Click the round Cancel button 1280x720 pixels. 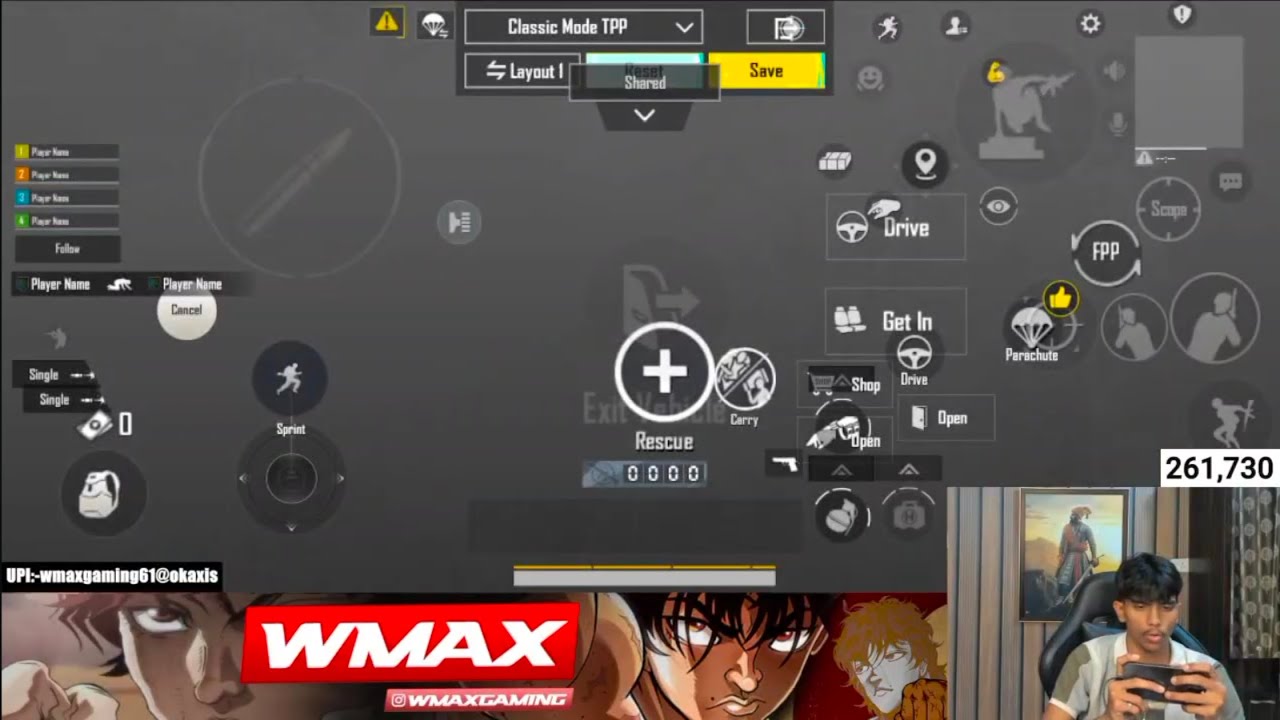(186, 309)
